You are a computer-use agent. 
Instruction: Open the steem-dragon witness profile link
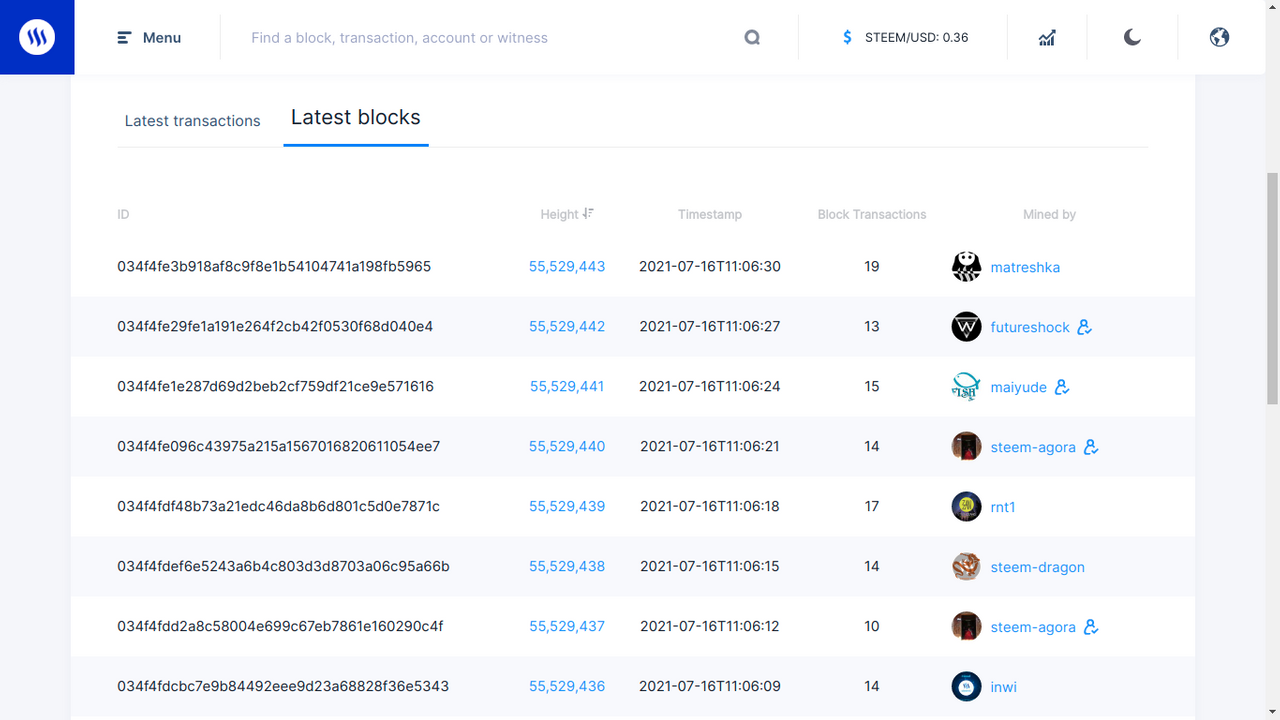pos(1037,567)
